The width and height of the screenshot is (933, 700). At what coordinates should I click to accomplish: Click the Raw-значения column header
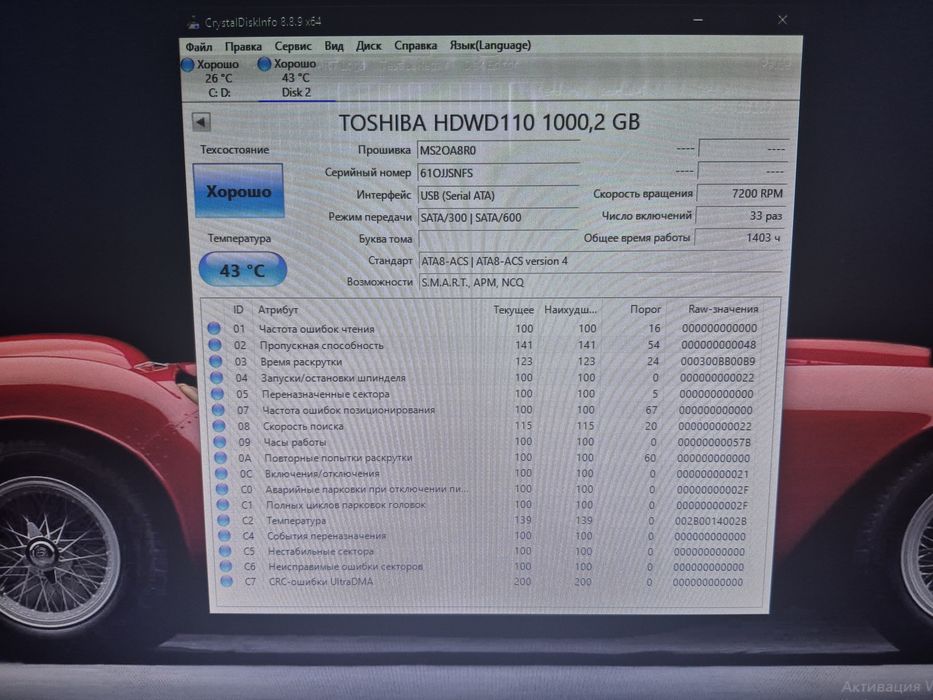723,309
